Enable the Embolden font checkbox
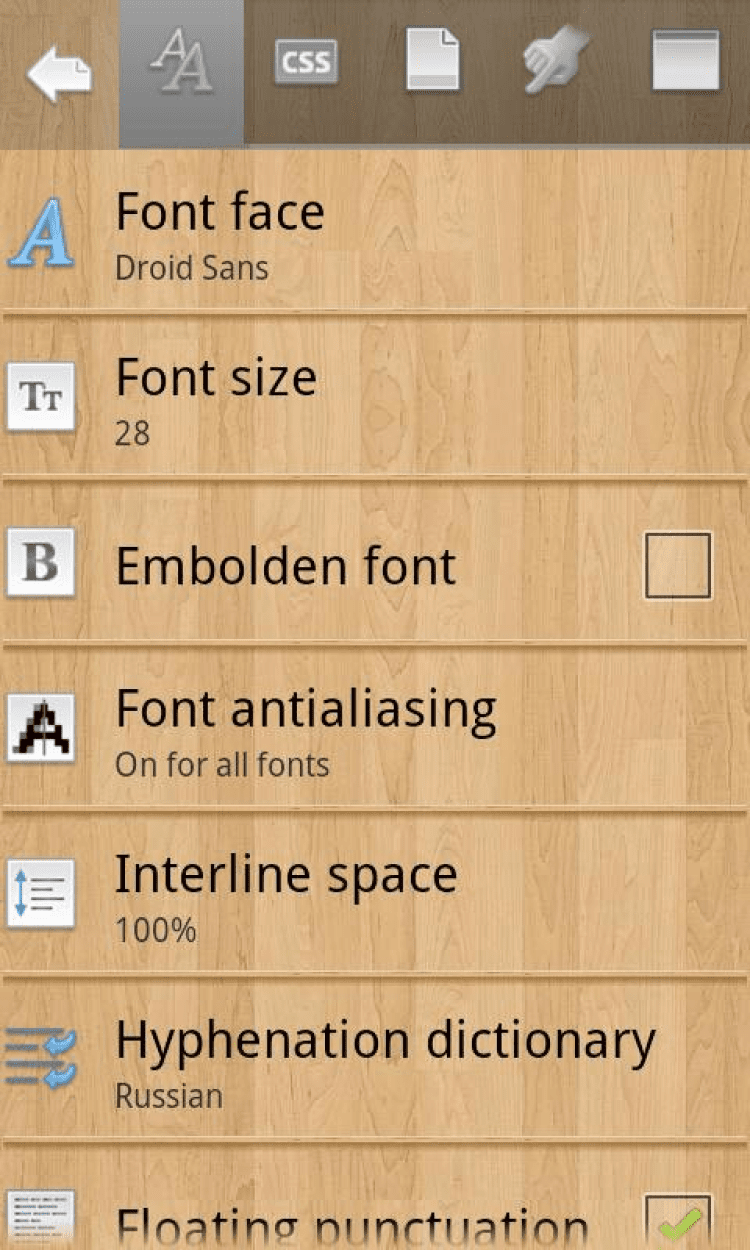This screenshot has width=750, height=1250. click(678, 566)
